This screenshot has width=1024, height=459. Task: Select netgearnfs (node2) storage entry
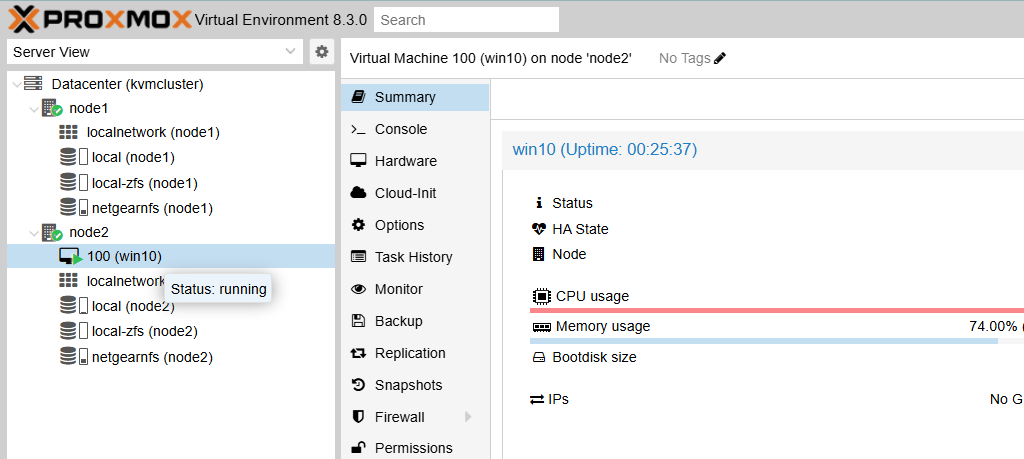152,357
